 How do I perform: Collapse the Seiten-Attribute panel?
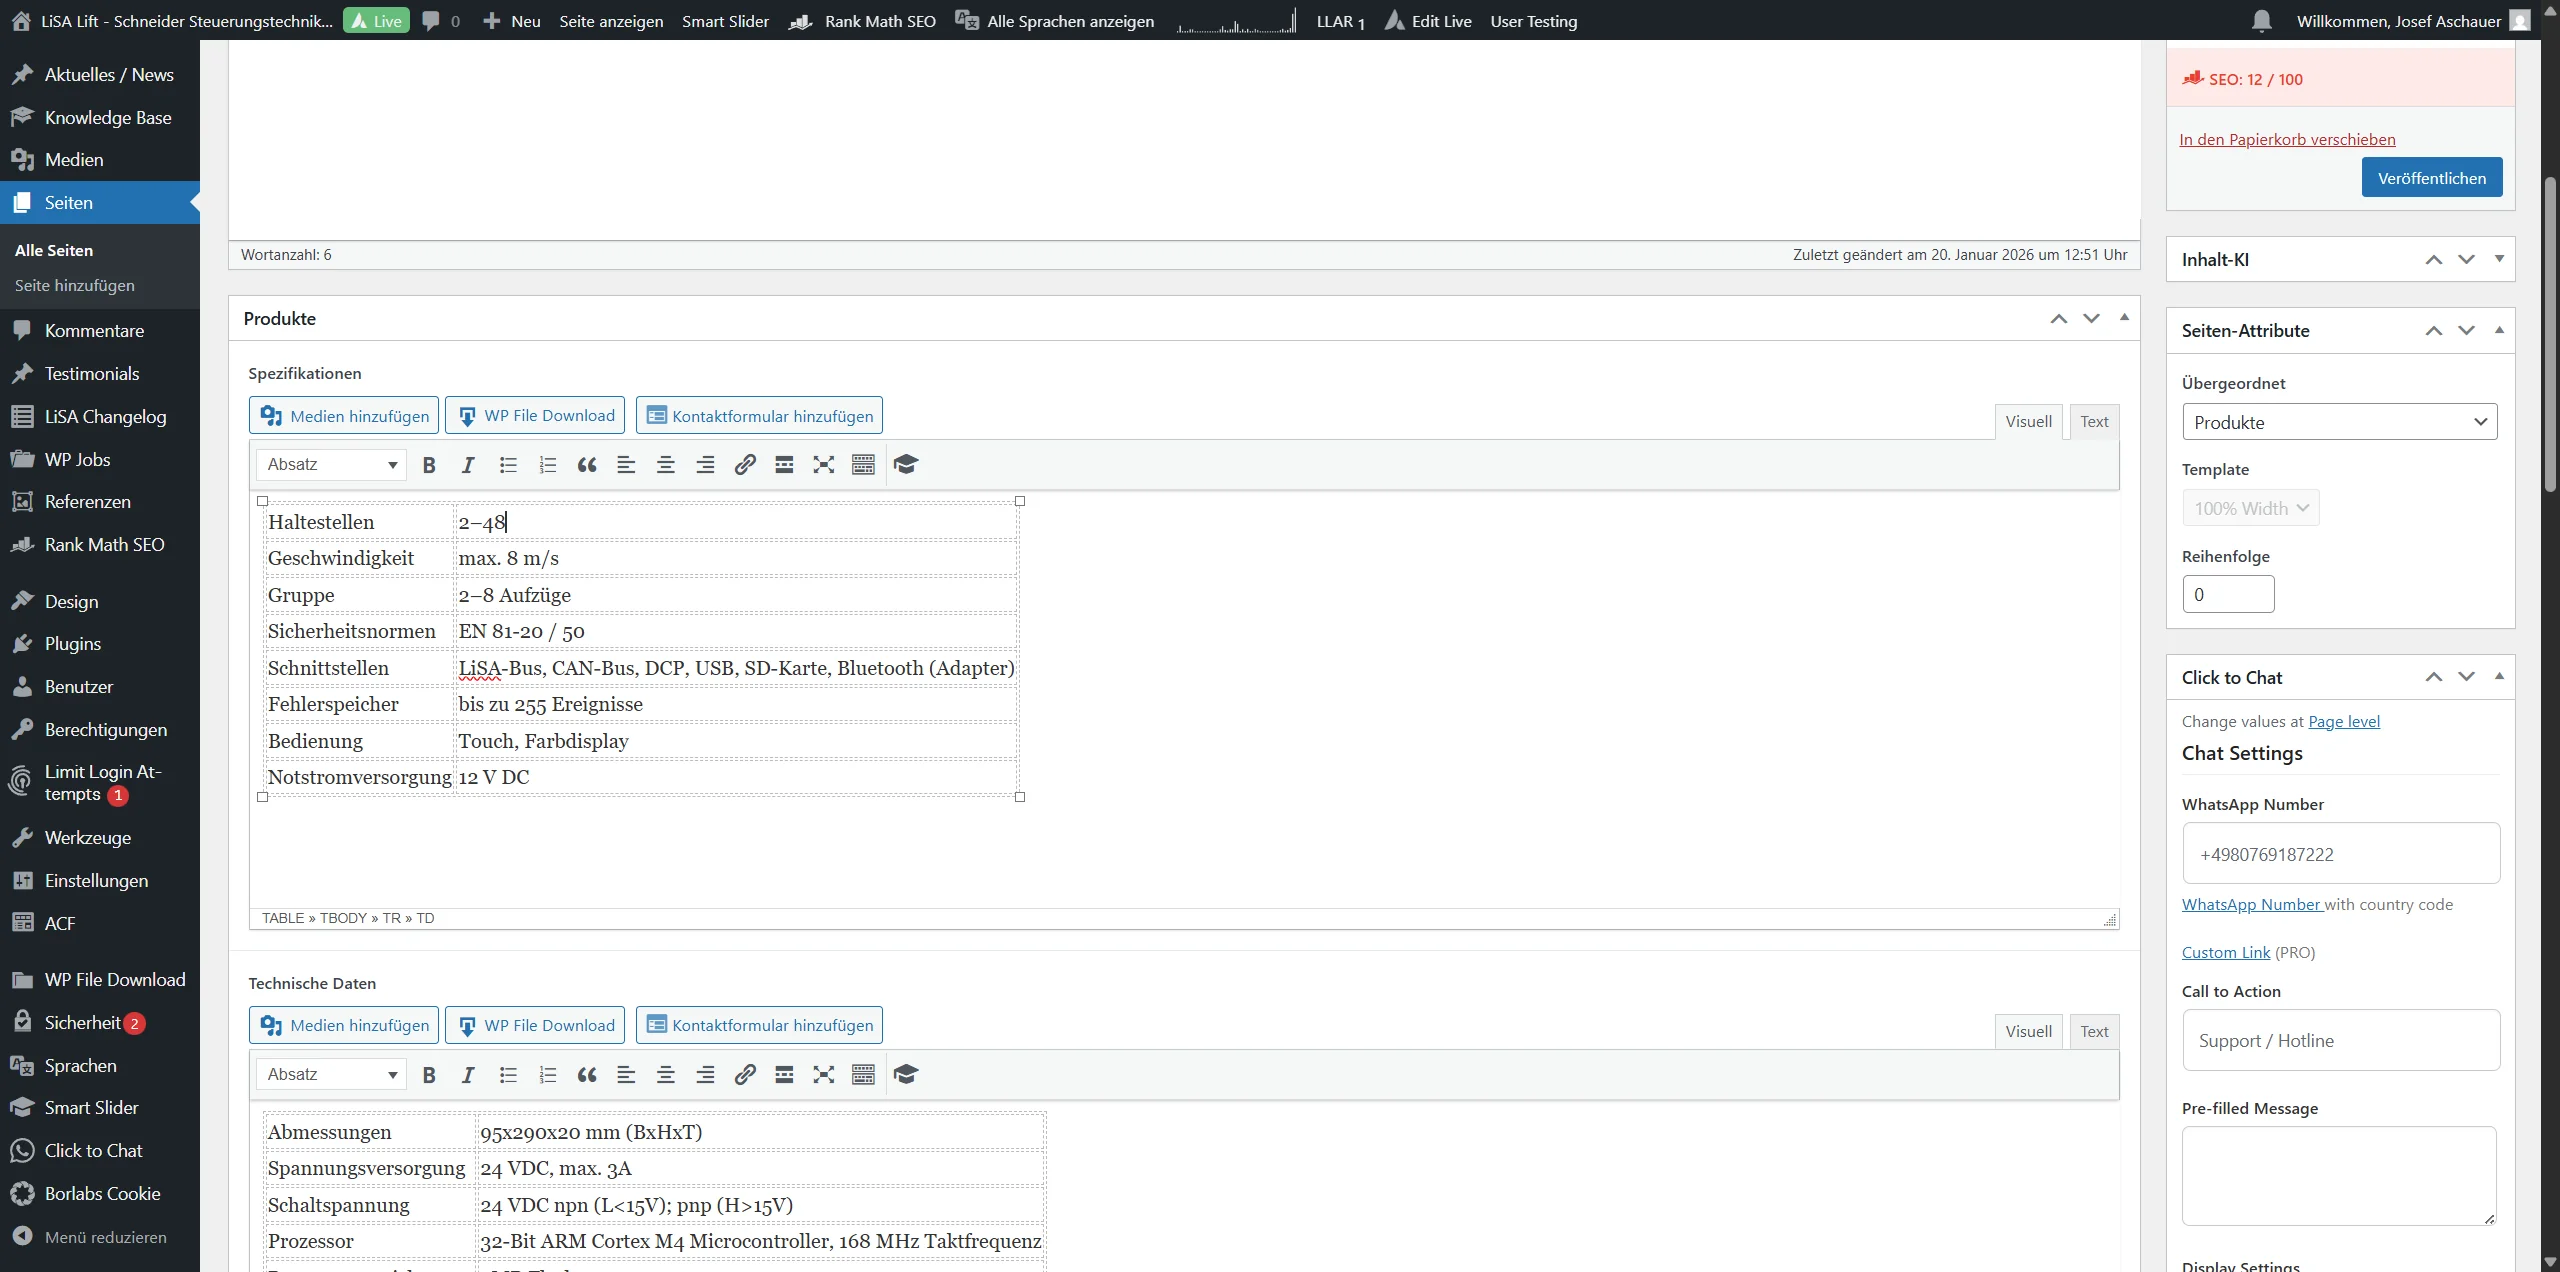point(2498,330)
